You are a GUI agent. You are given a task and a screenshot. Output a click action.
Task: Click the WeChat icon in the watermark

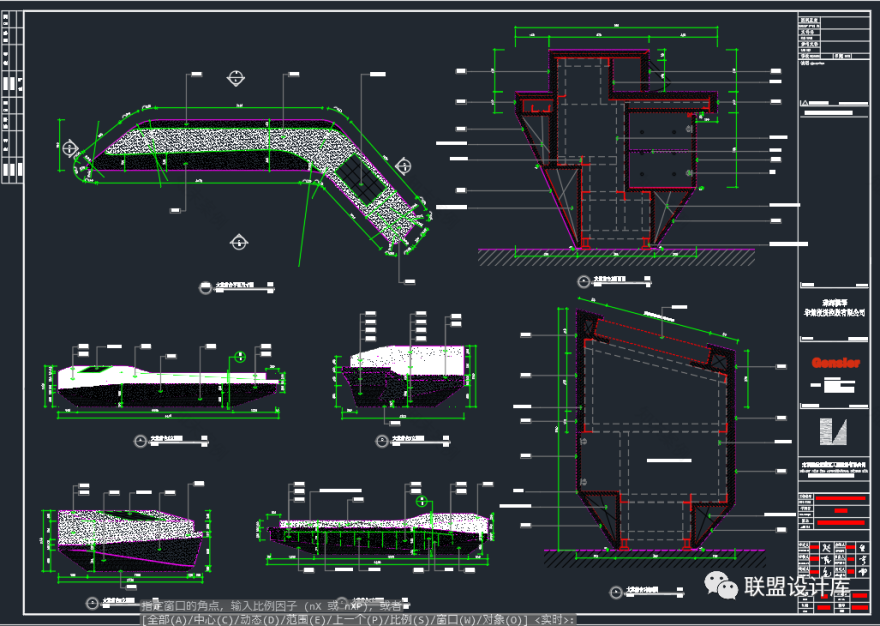[x=720, y=586]
